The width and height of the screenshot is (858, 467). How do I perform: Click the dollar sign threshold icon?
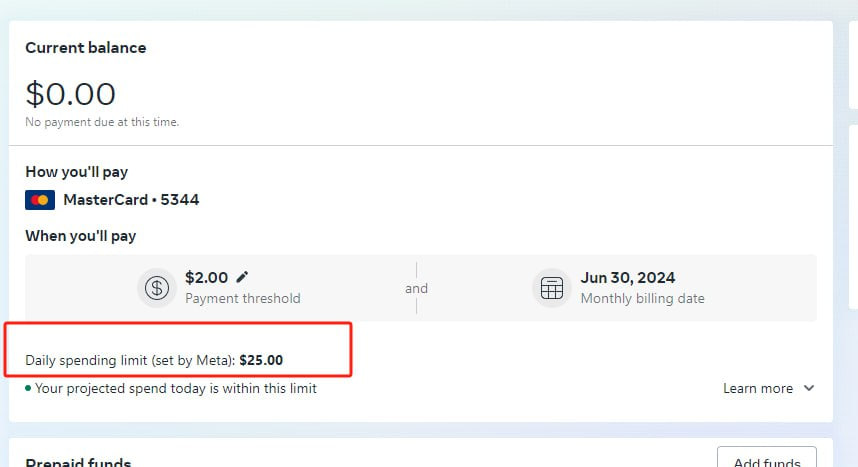[156, 288]
